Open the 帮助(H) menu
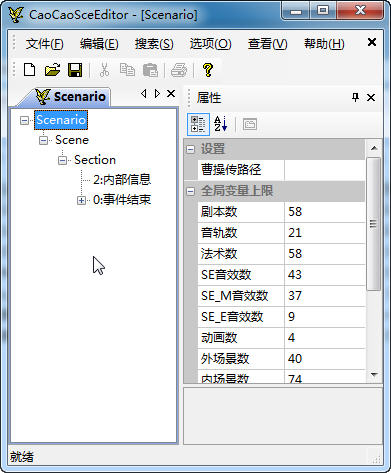The height and width of the screenshot is (473, 391). pyautogui.click(x=324, y=44)
